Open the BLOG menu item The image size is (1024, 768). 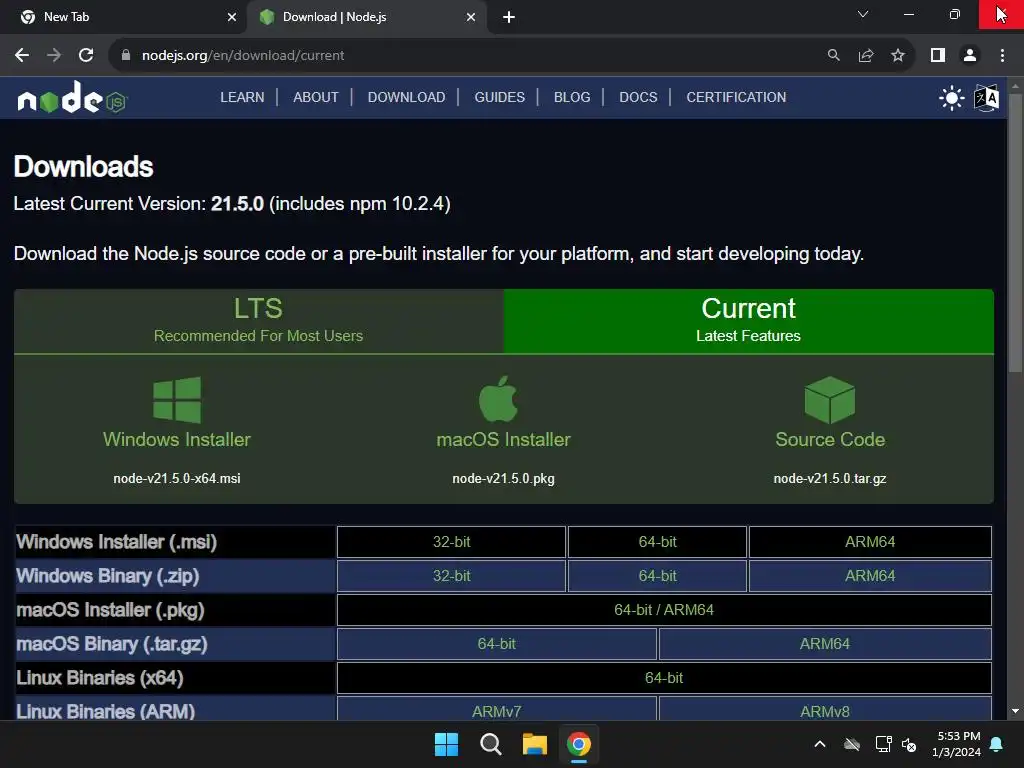tap(572, 97)
